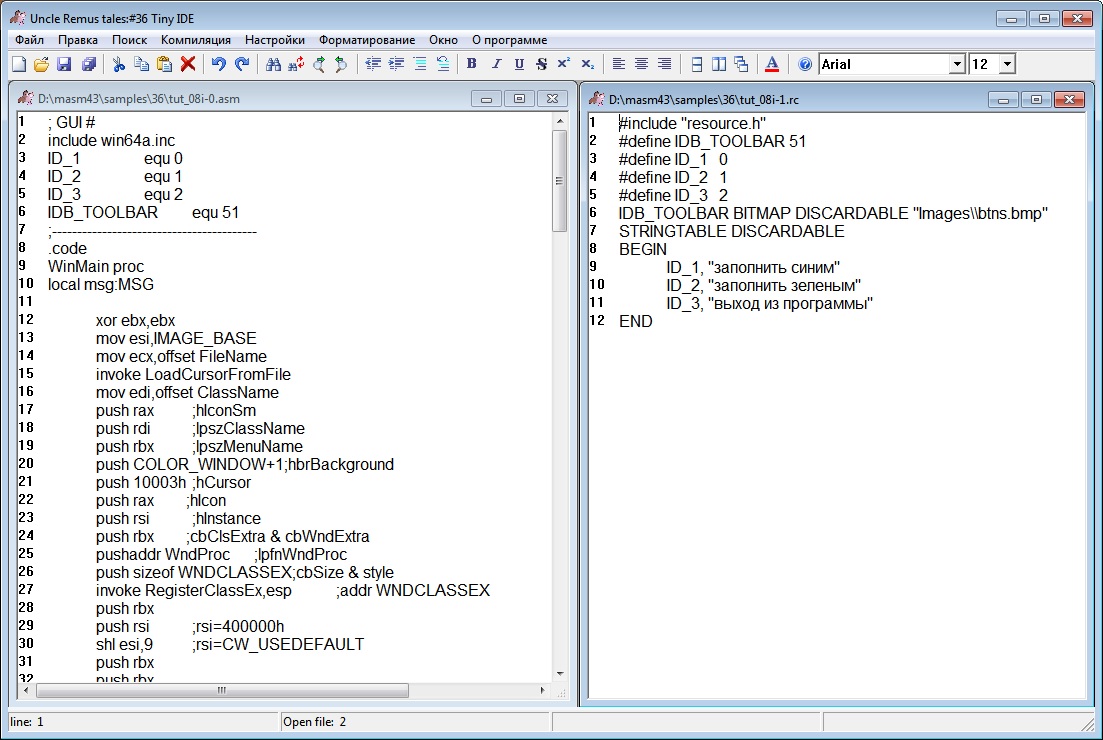Image resolution: width=1103 pixels, height=740 pixels.
Task: Expand the Arial font name dropdown
Action: coord(957,64)
